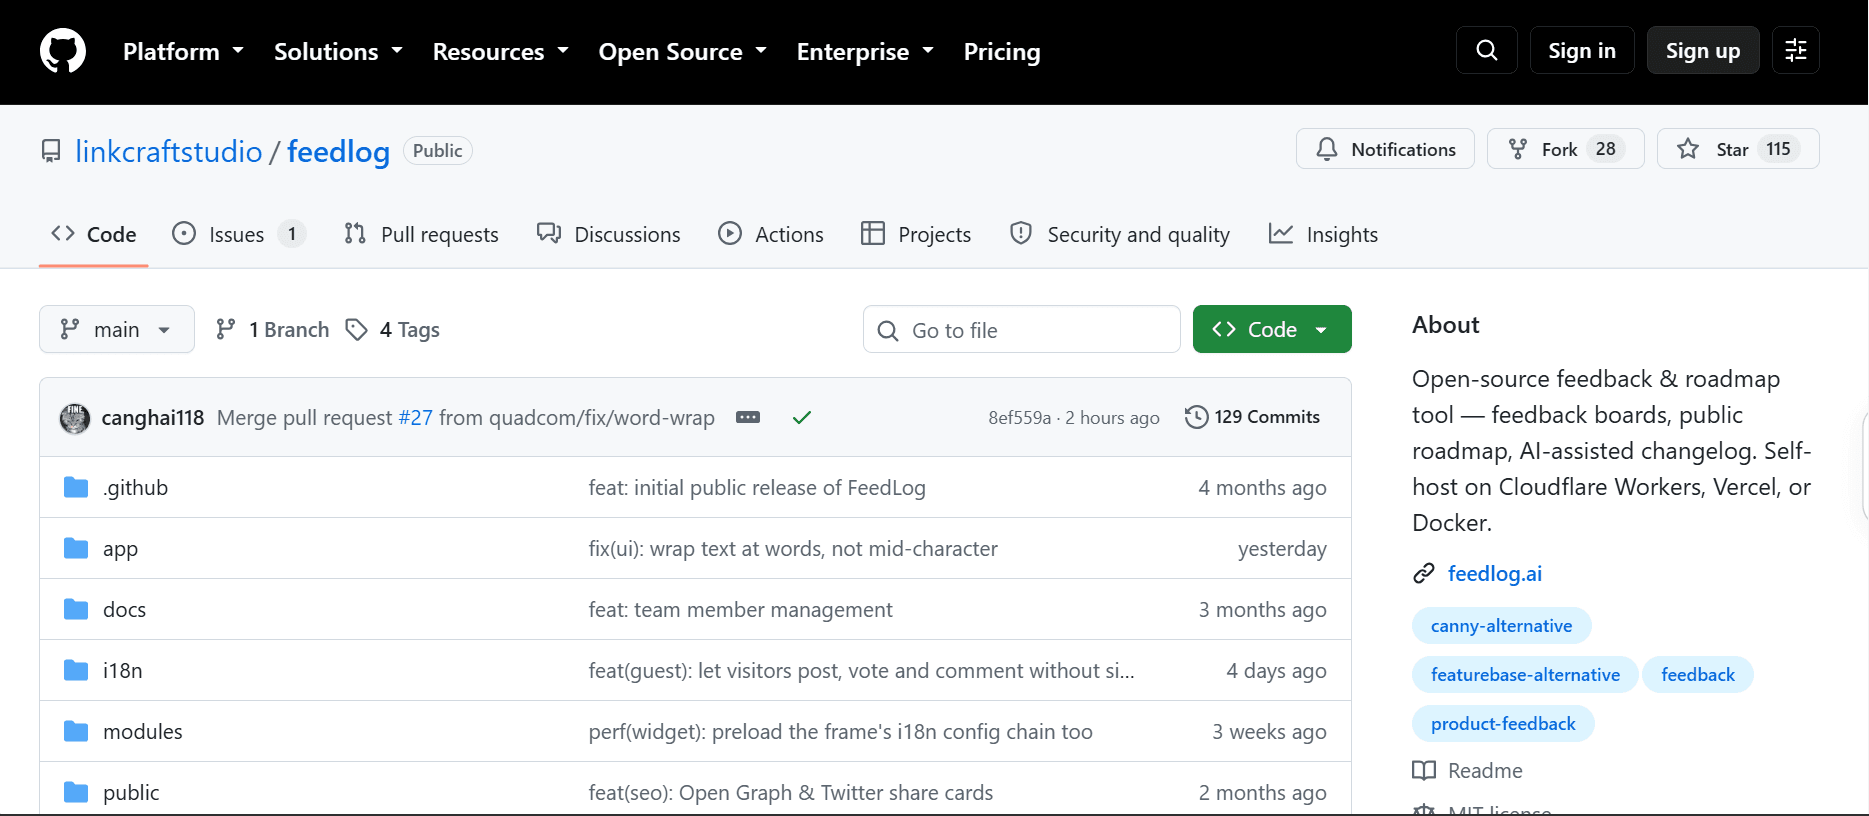Image resolution: width=1869 pixels, height=816 pixels.
Task: Open the feedlog repository name link
Action: pos(338,151)
